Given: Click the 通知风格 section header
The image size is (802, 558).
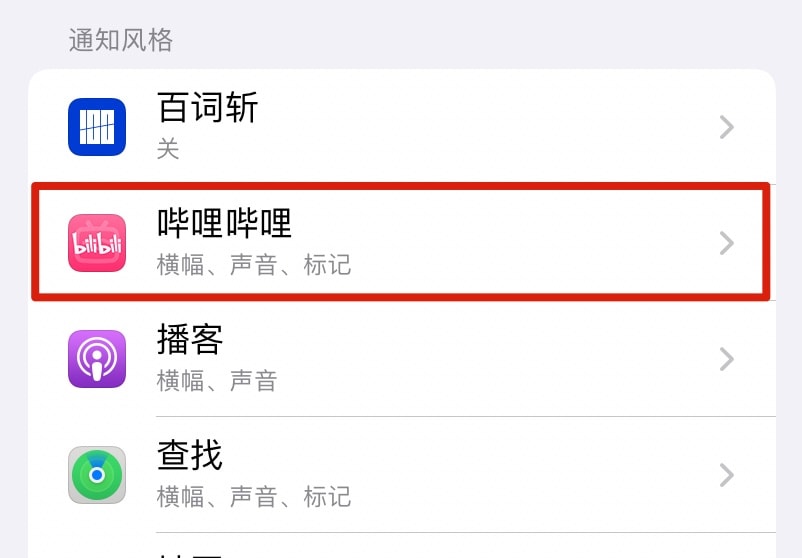Looking at the screenshot, I should click(x=121, y=40).
